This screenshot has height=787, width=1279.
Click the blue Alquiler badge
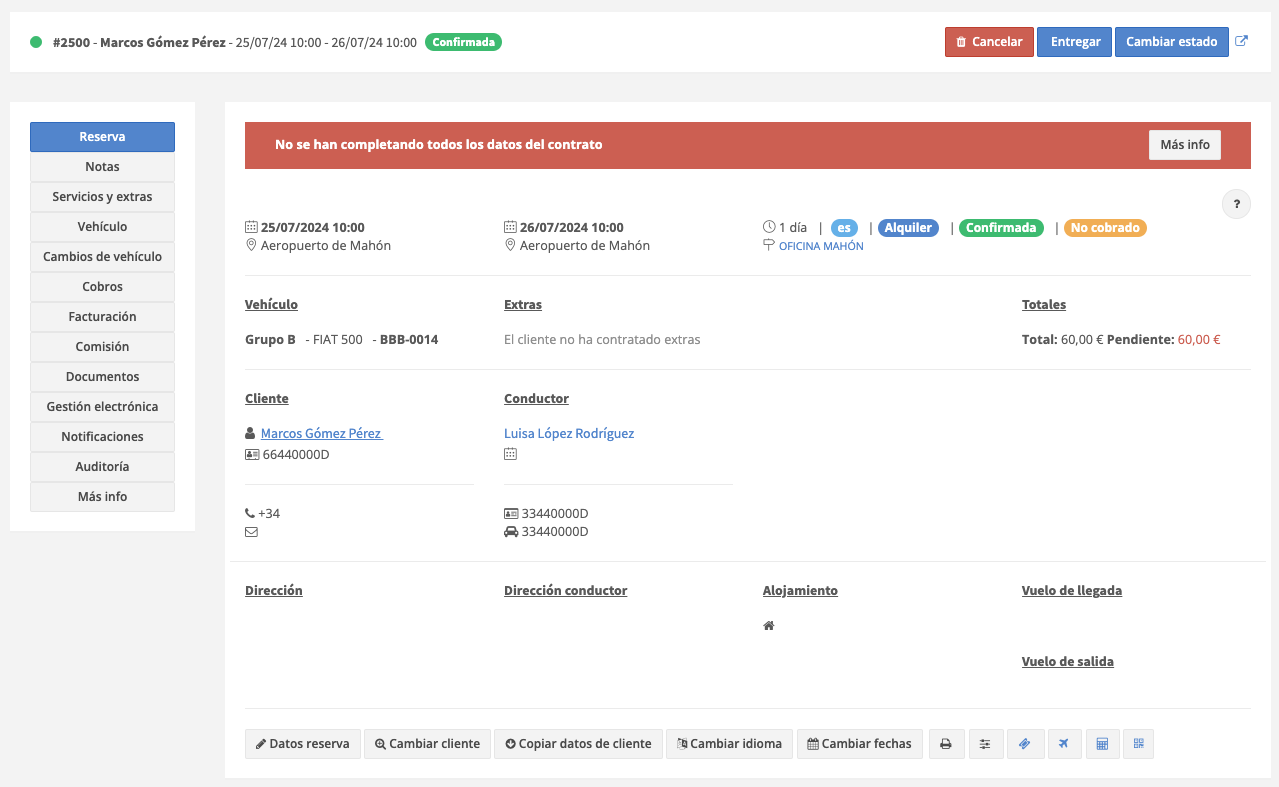click(908, 228)
